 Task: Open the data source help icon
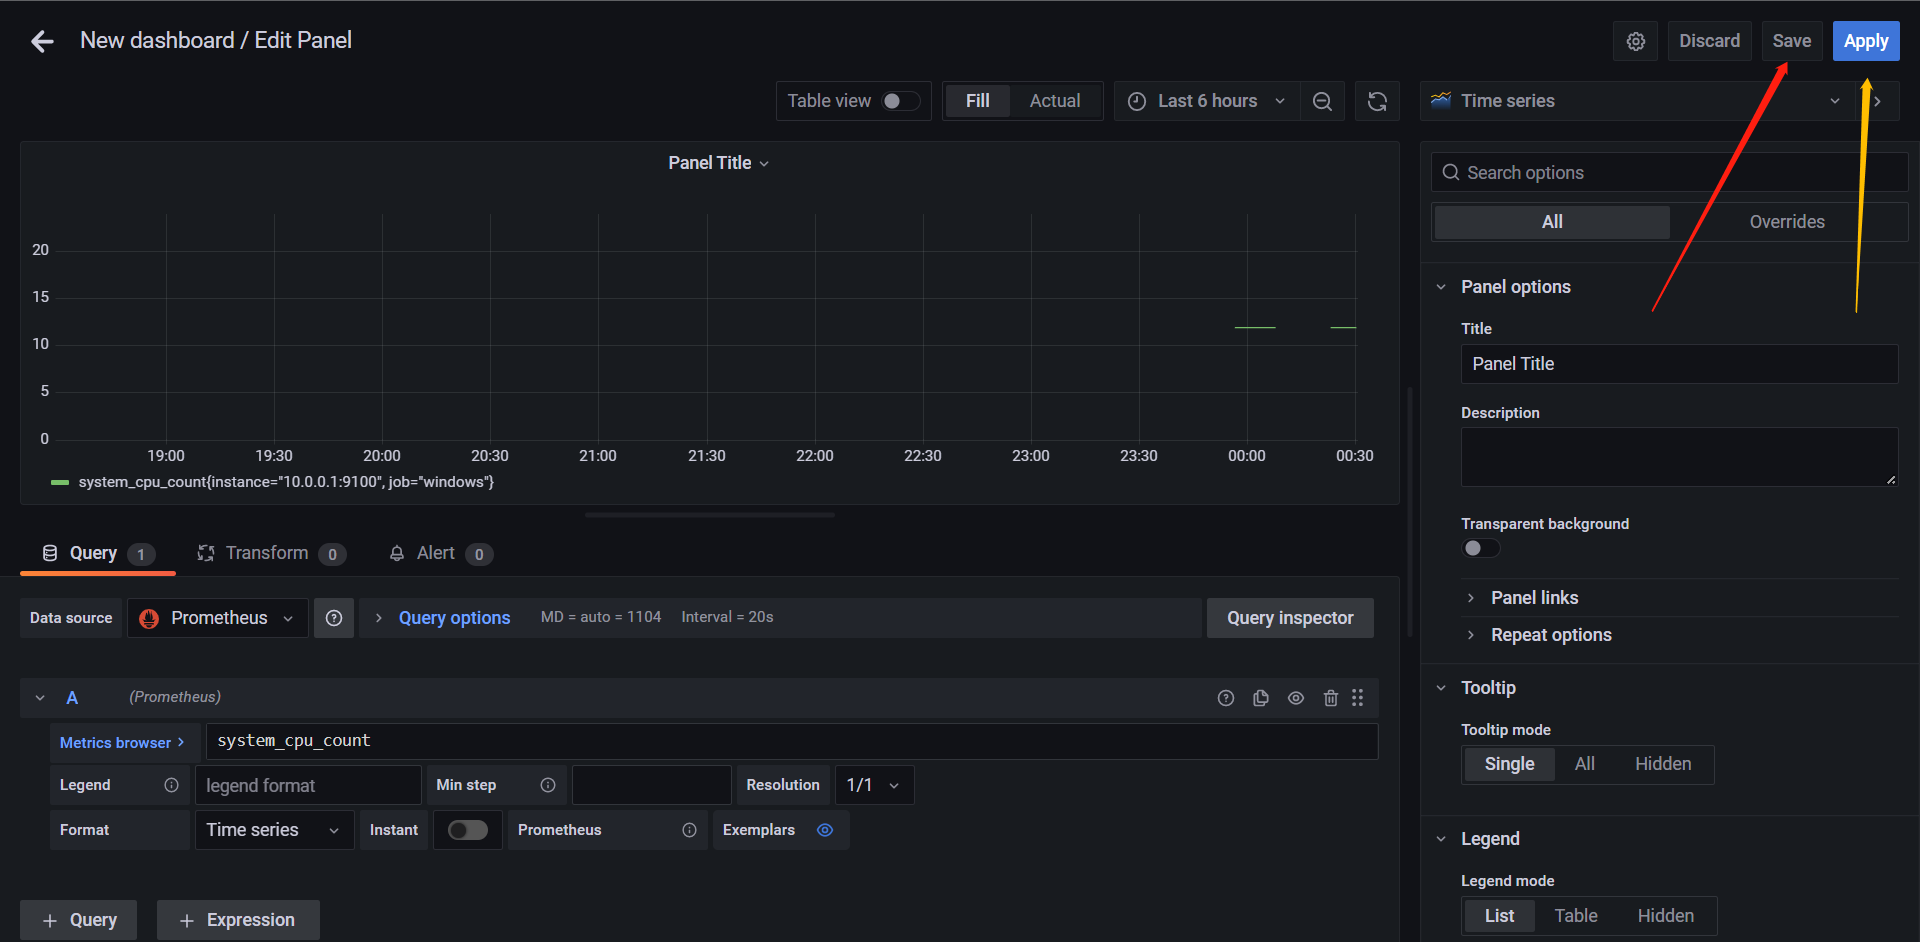334,618
